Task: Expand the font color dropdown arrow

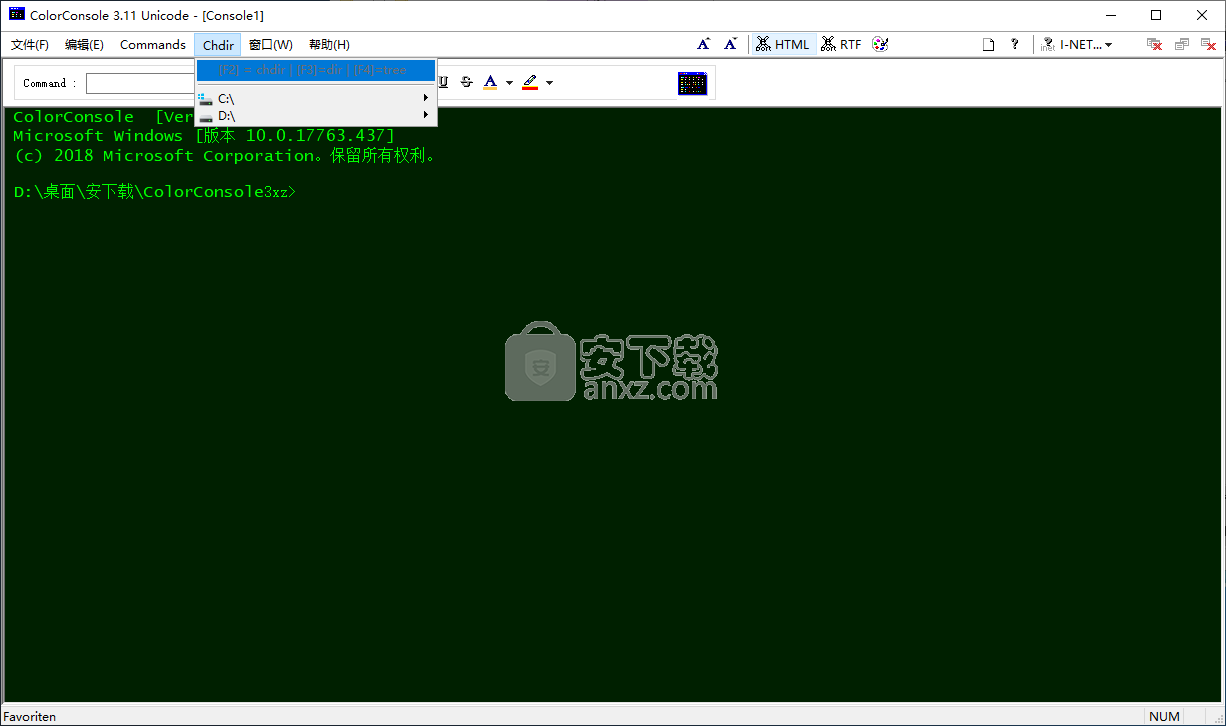Action: [509, 82]
